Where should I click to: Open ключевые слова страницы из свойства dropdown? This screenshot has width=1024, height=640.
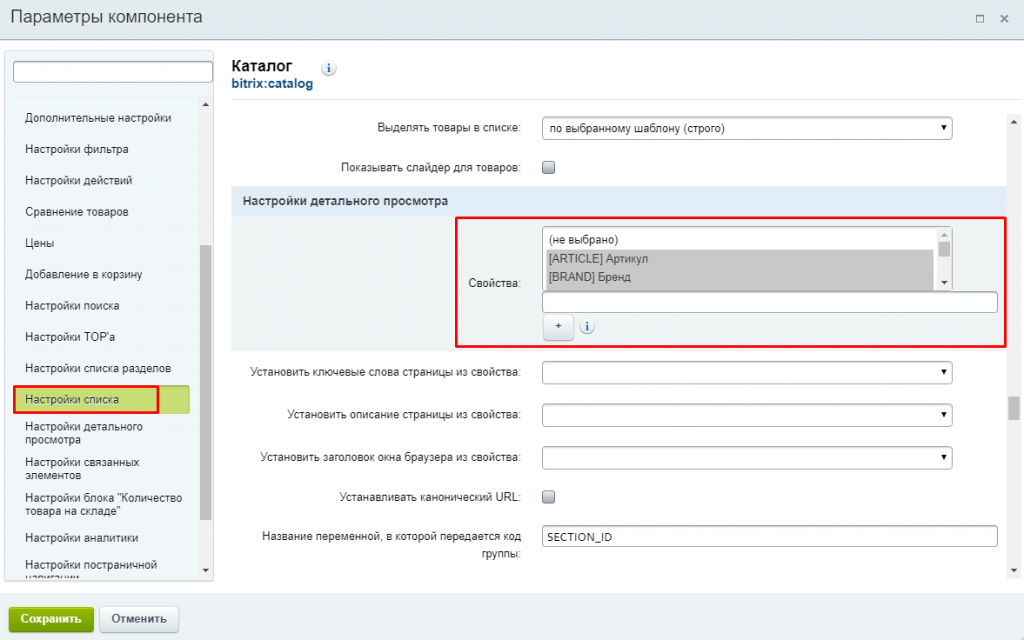pos(747,372)
